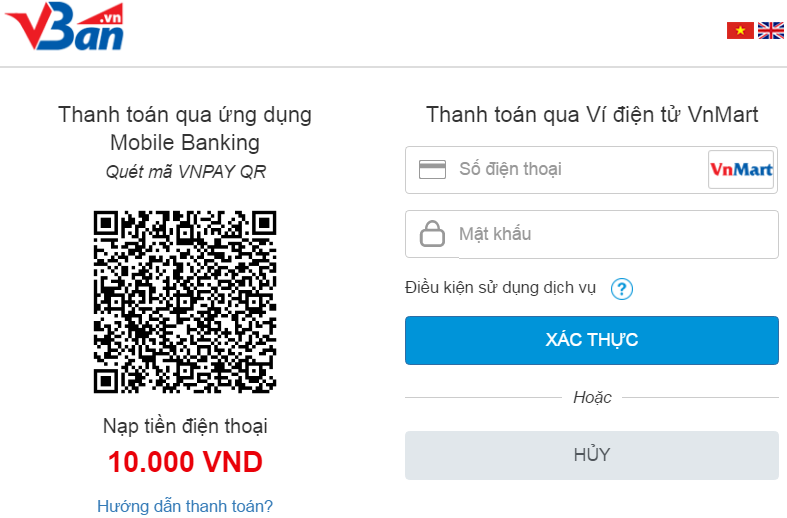Click the VNPAY QR code image

(x=185, y=302)
